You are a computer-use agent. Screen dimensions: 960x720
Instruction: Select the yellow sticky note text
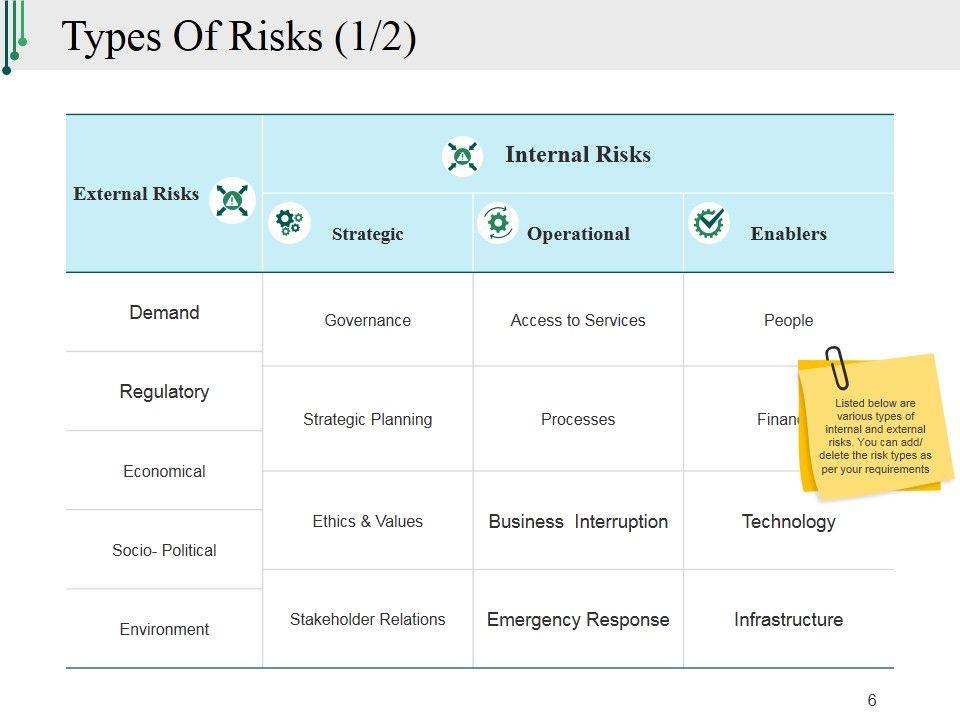(x=874, y=436)
